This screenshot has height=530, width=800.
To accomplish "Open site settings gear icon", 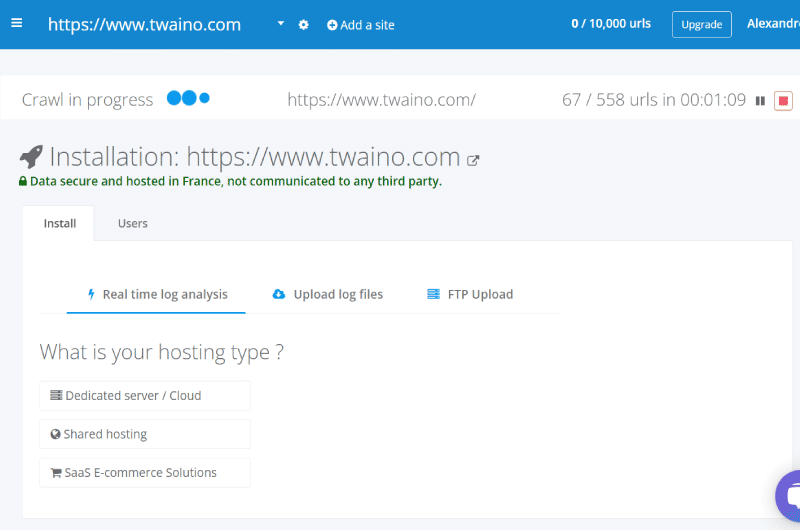I will [x=304, y=24].
